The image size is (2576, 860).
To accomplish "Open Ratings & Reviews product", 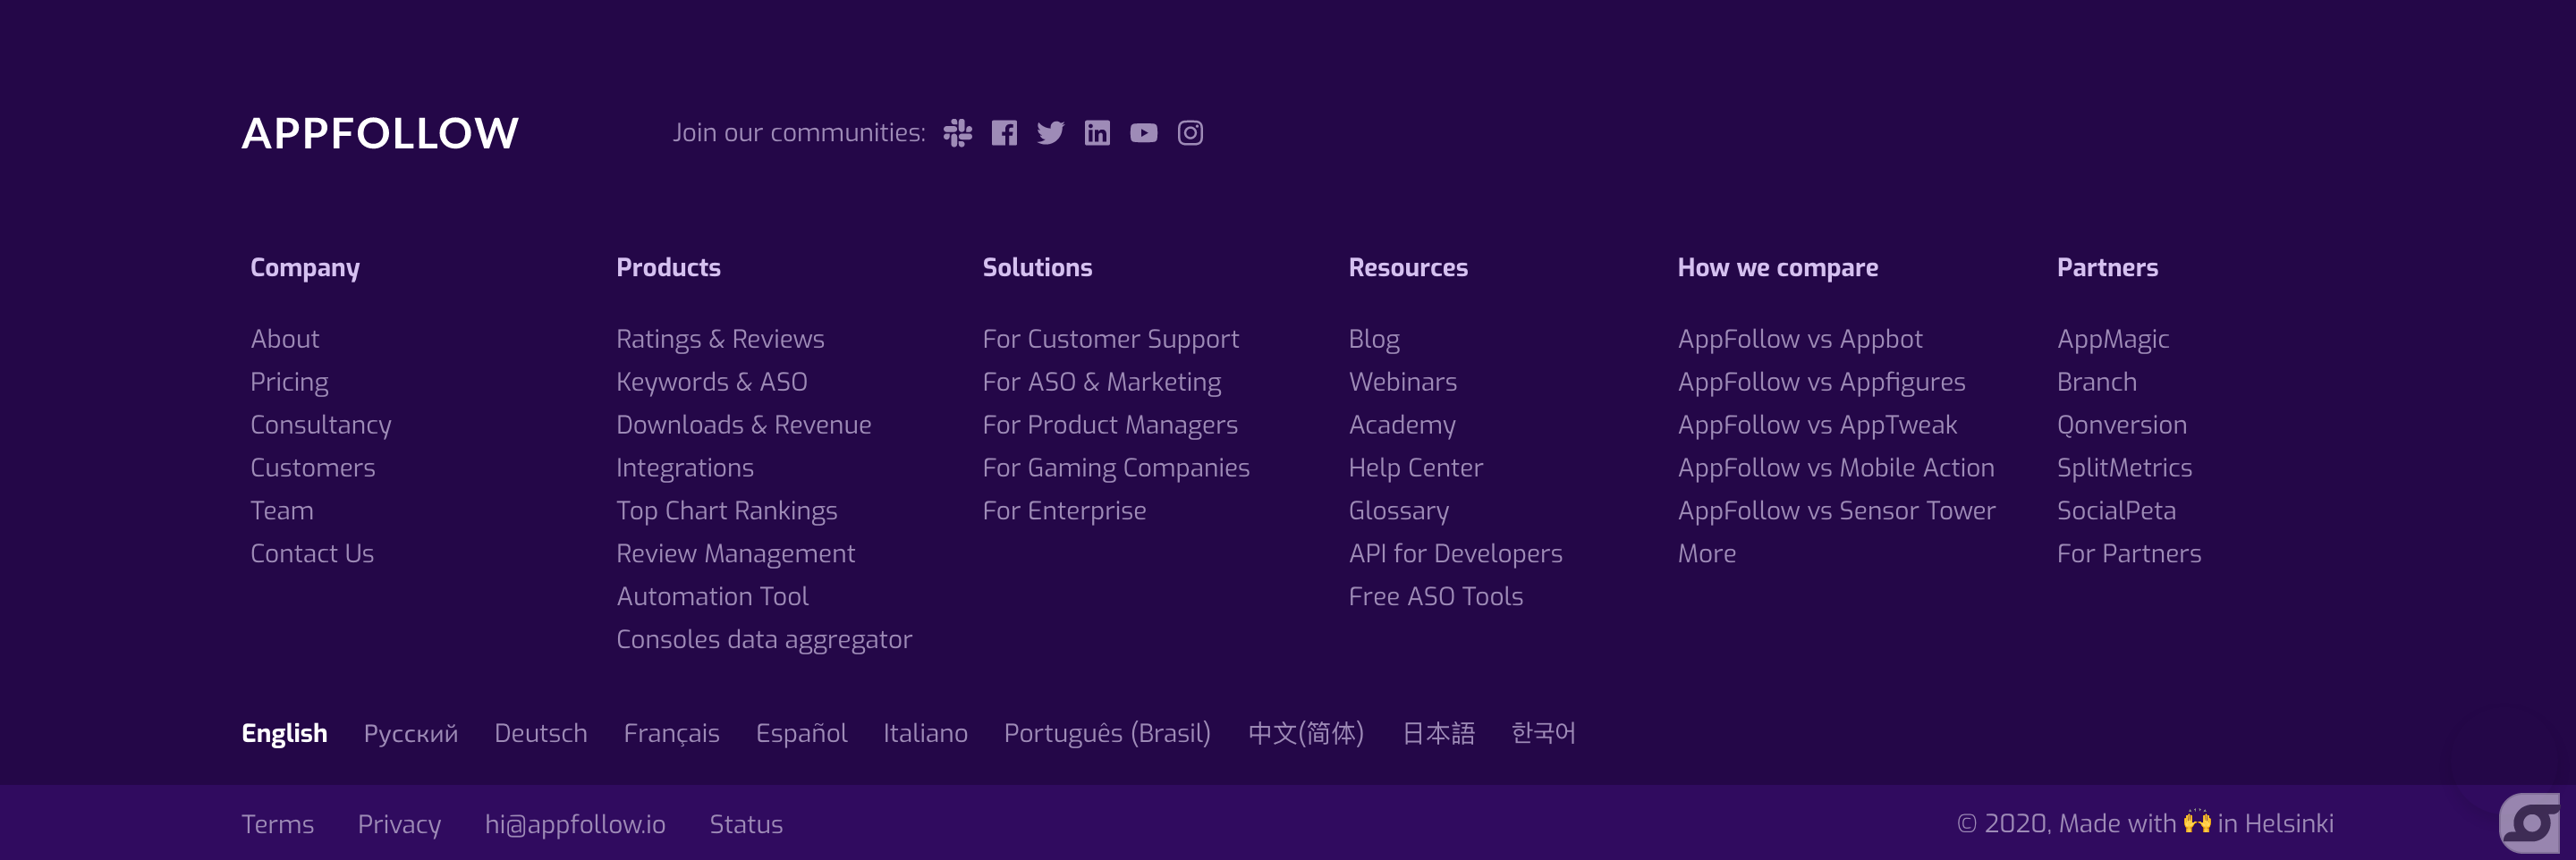I will [720, 339].
